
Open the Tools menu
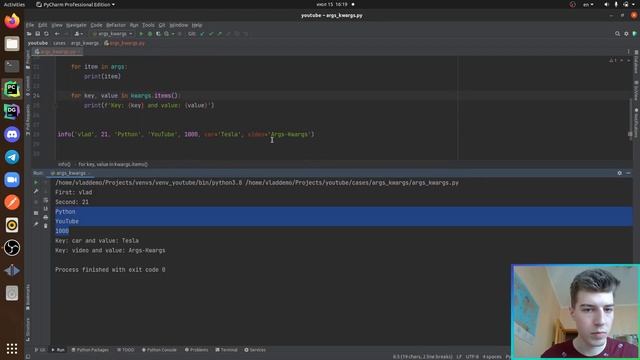click(148, 25)
